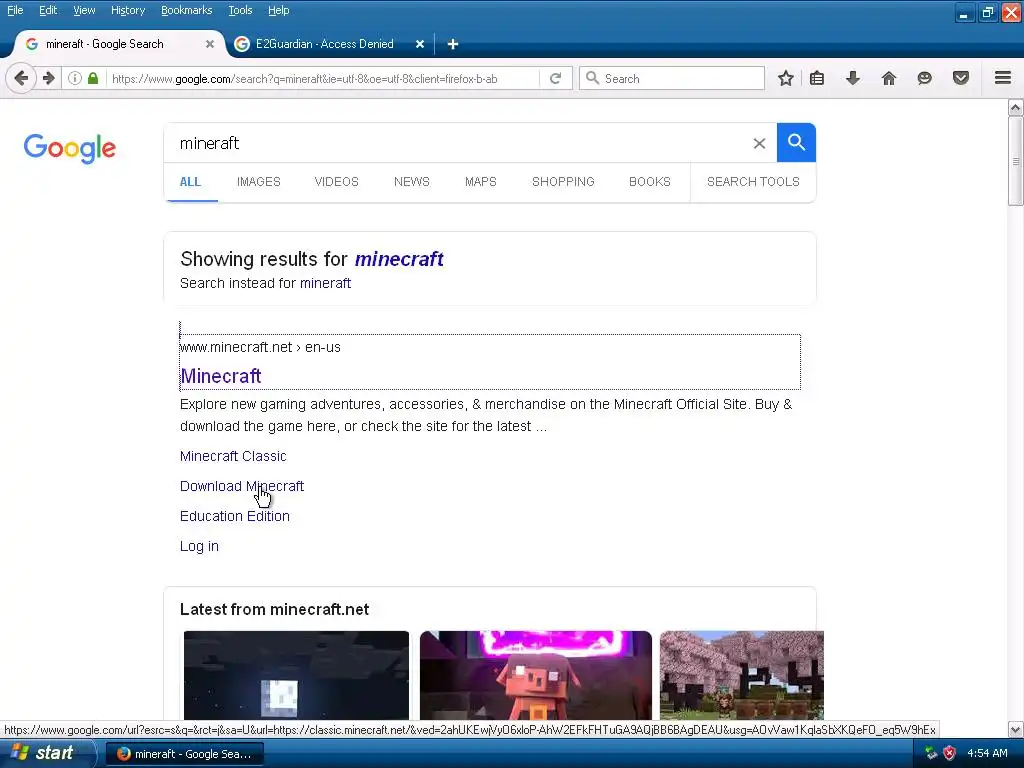Open SEARCH TOOLS options
The image size is (1024, 768).
[x=753, y=182]
